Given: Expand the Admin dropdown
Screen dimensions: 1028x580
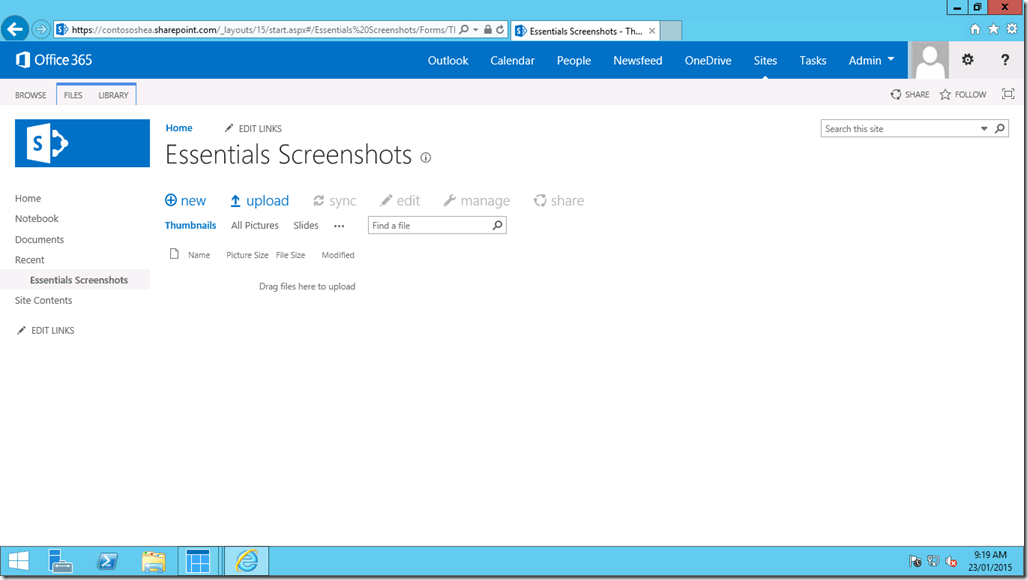Looking at the screenshot, I should (x=869, y=60).
